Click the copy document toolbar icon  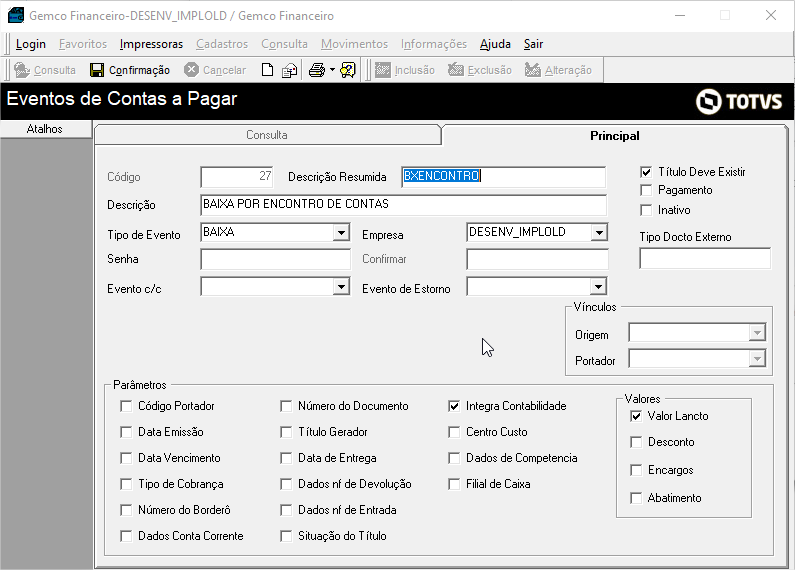pos(290,70)
